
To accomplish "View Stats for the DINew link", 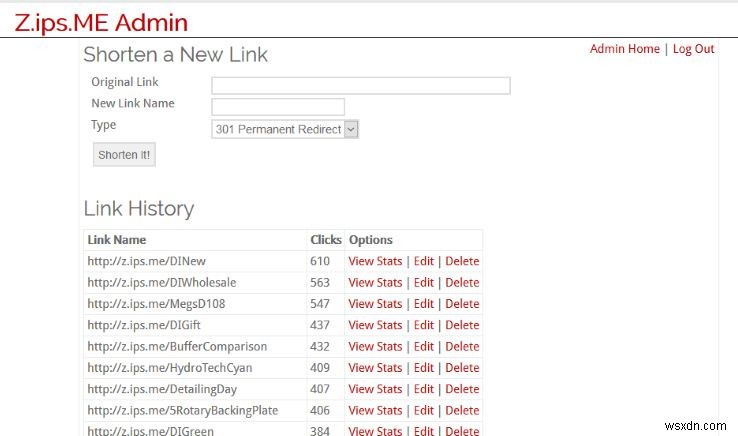I will pyautogui.click(x=375, y=261).
